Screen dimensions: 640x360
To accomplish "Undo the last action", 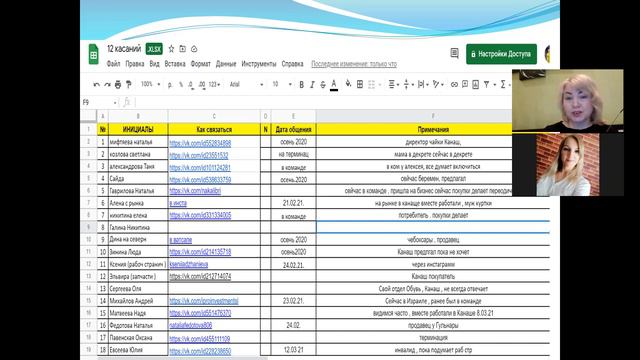I will (97, 84).
